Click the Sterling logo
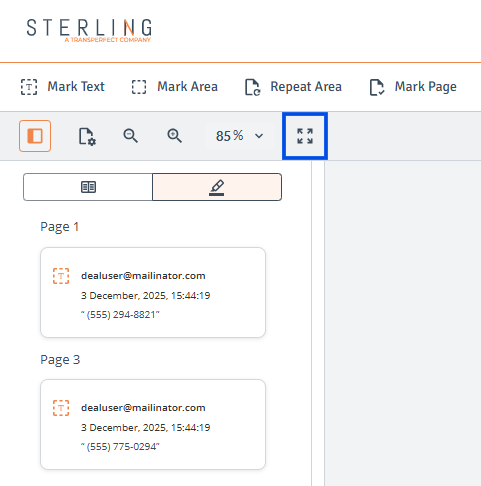Screen dimensions: 481x486 (x=89, y=30)
